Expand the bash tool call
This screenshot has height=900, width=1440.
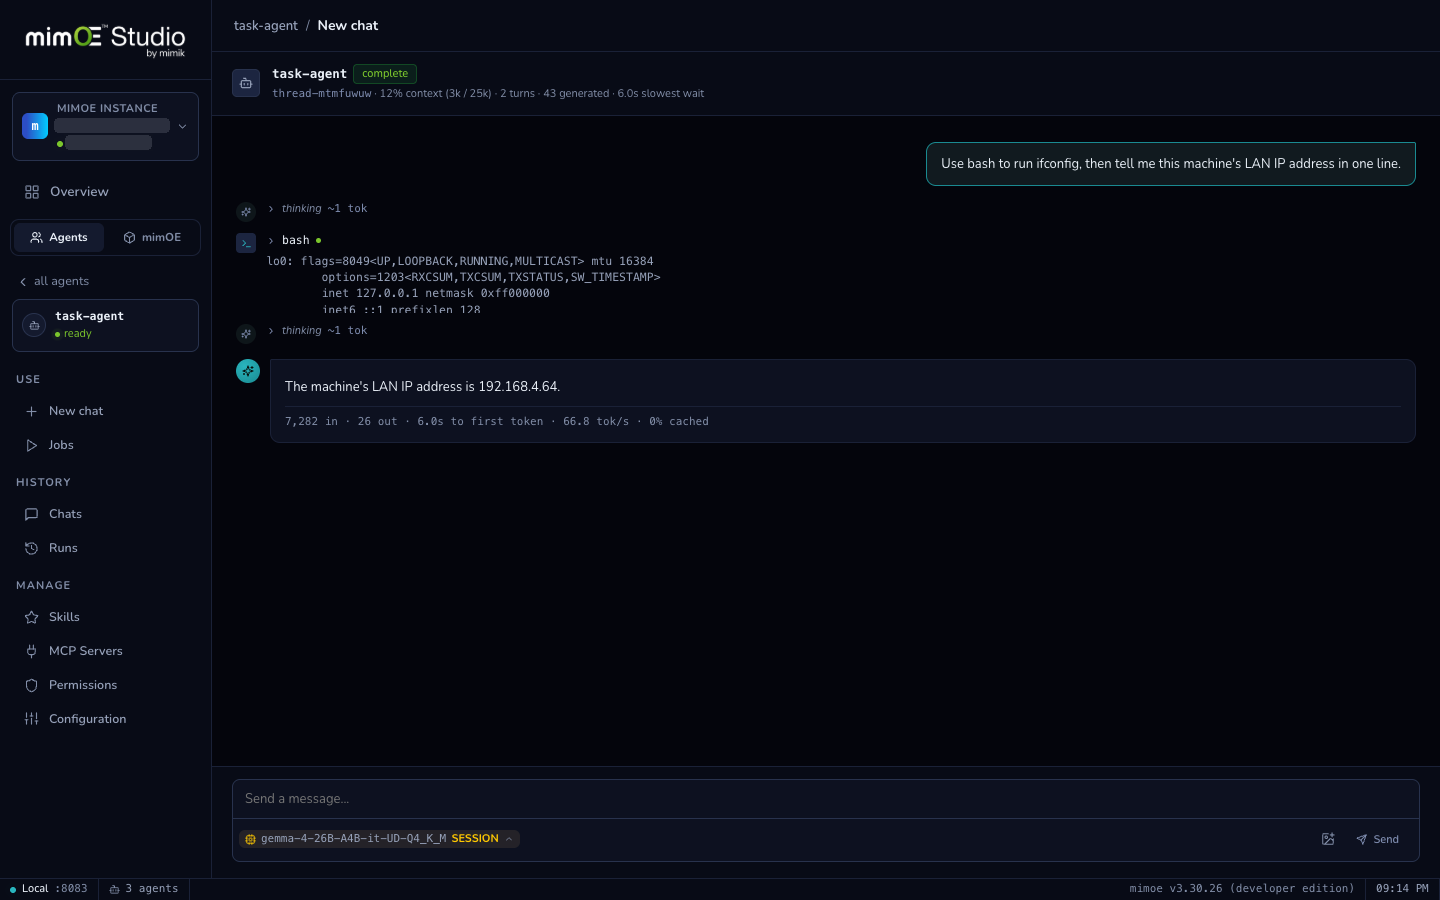[x=295, y=241]
